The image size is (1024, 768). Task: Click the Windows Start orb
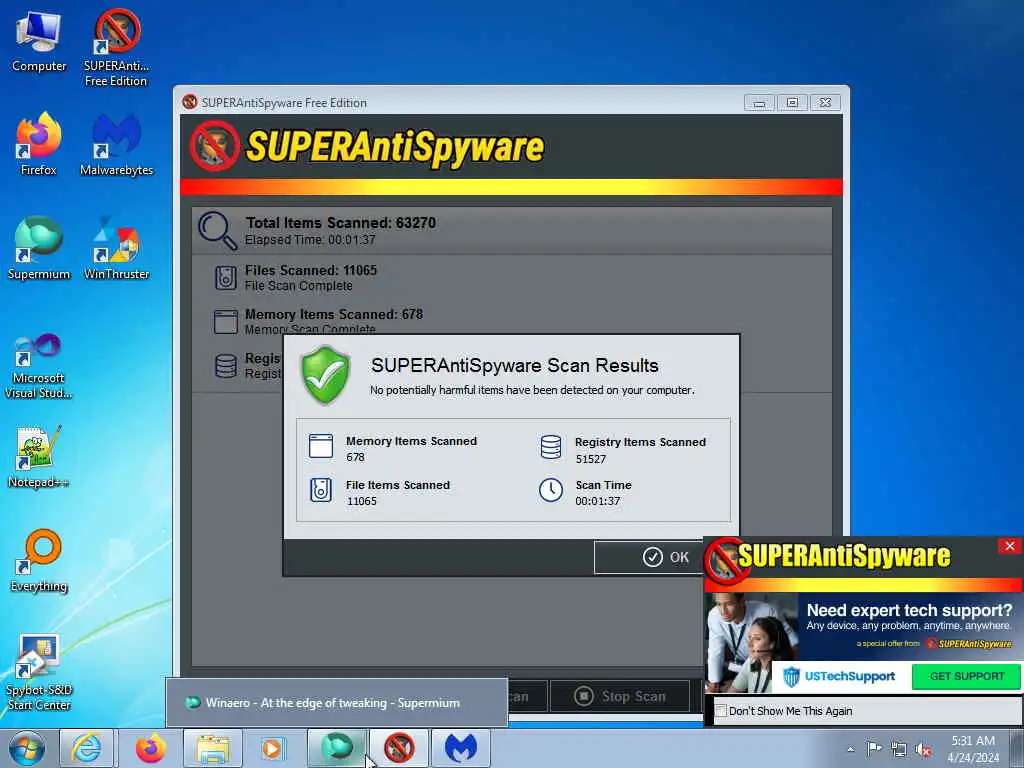tap(26, 748)
